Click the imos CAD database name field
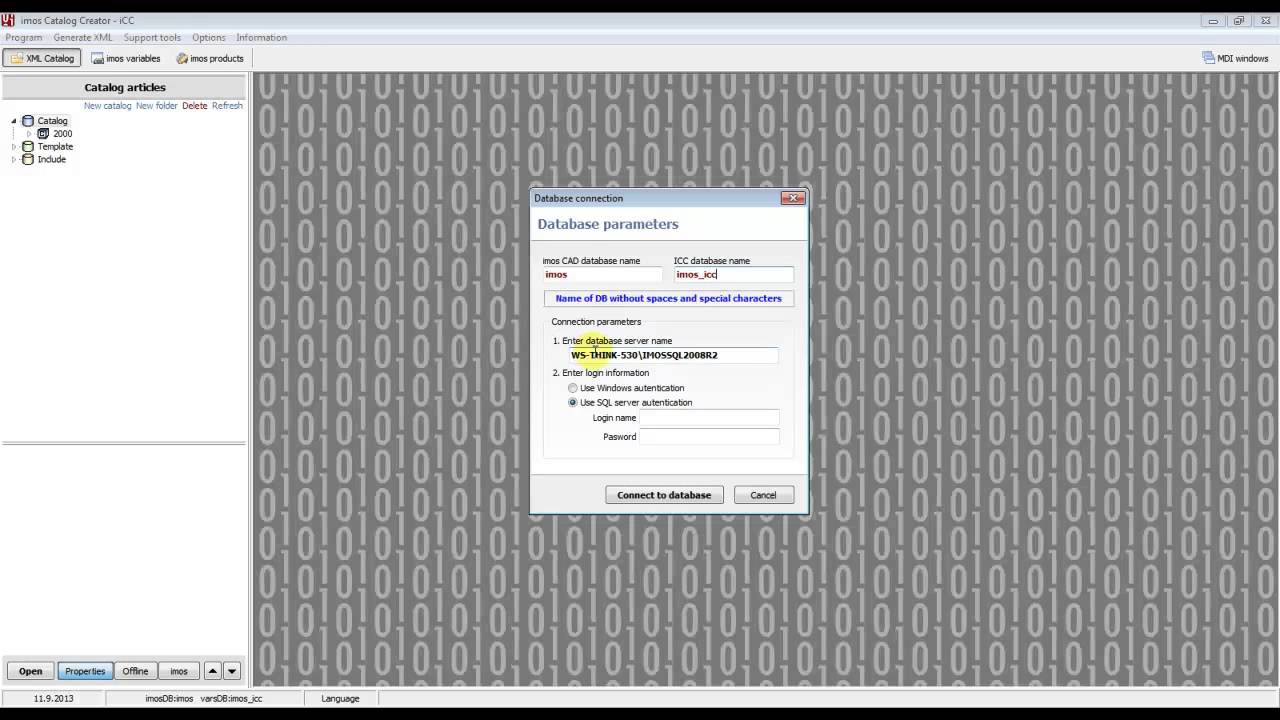Screen dimensions: 1280x720 click(602, 274)
